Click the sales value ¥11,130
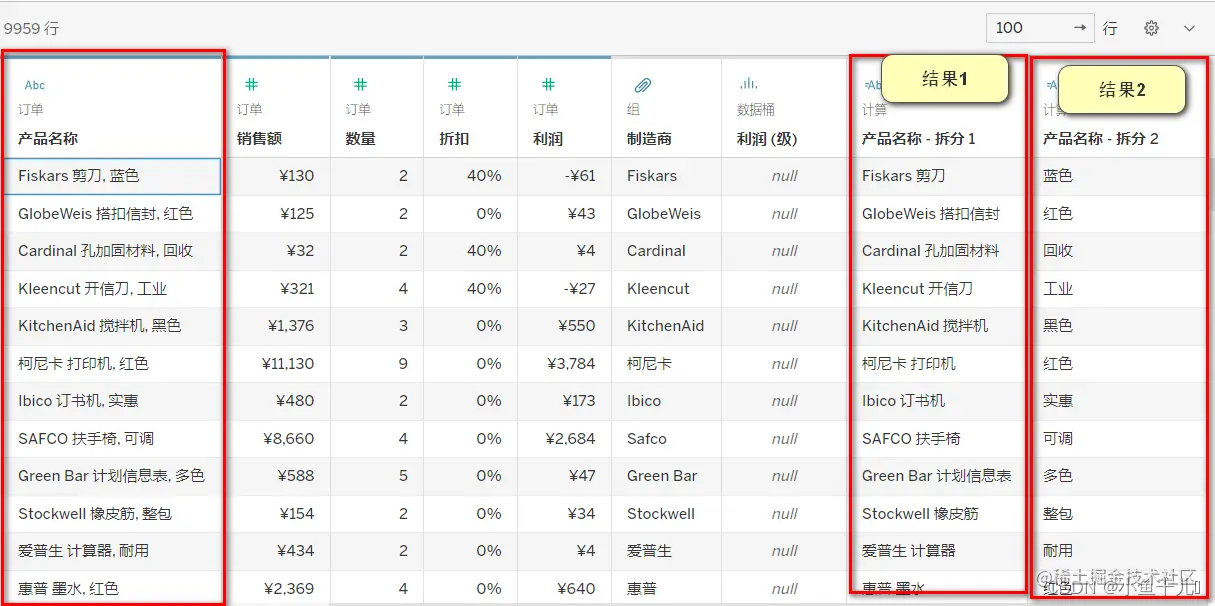 click(288, 364)
